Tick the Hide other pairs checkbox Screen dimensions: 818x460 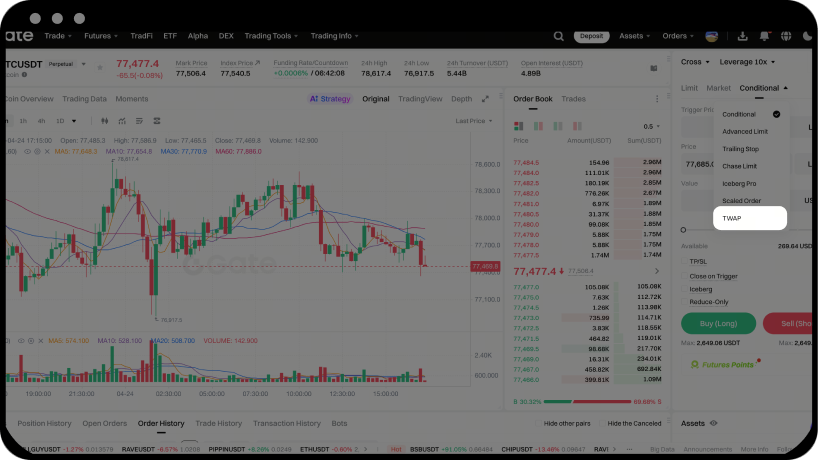538,424
